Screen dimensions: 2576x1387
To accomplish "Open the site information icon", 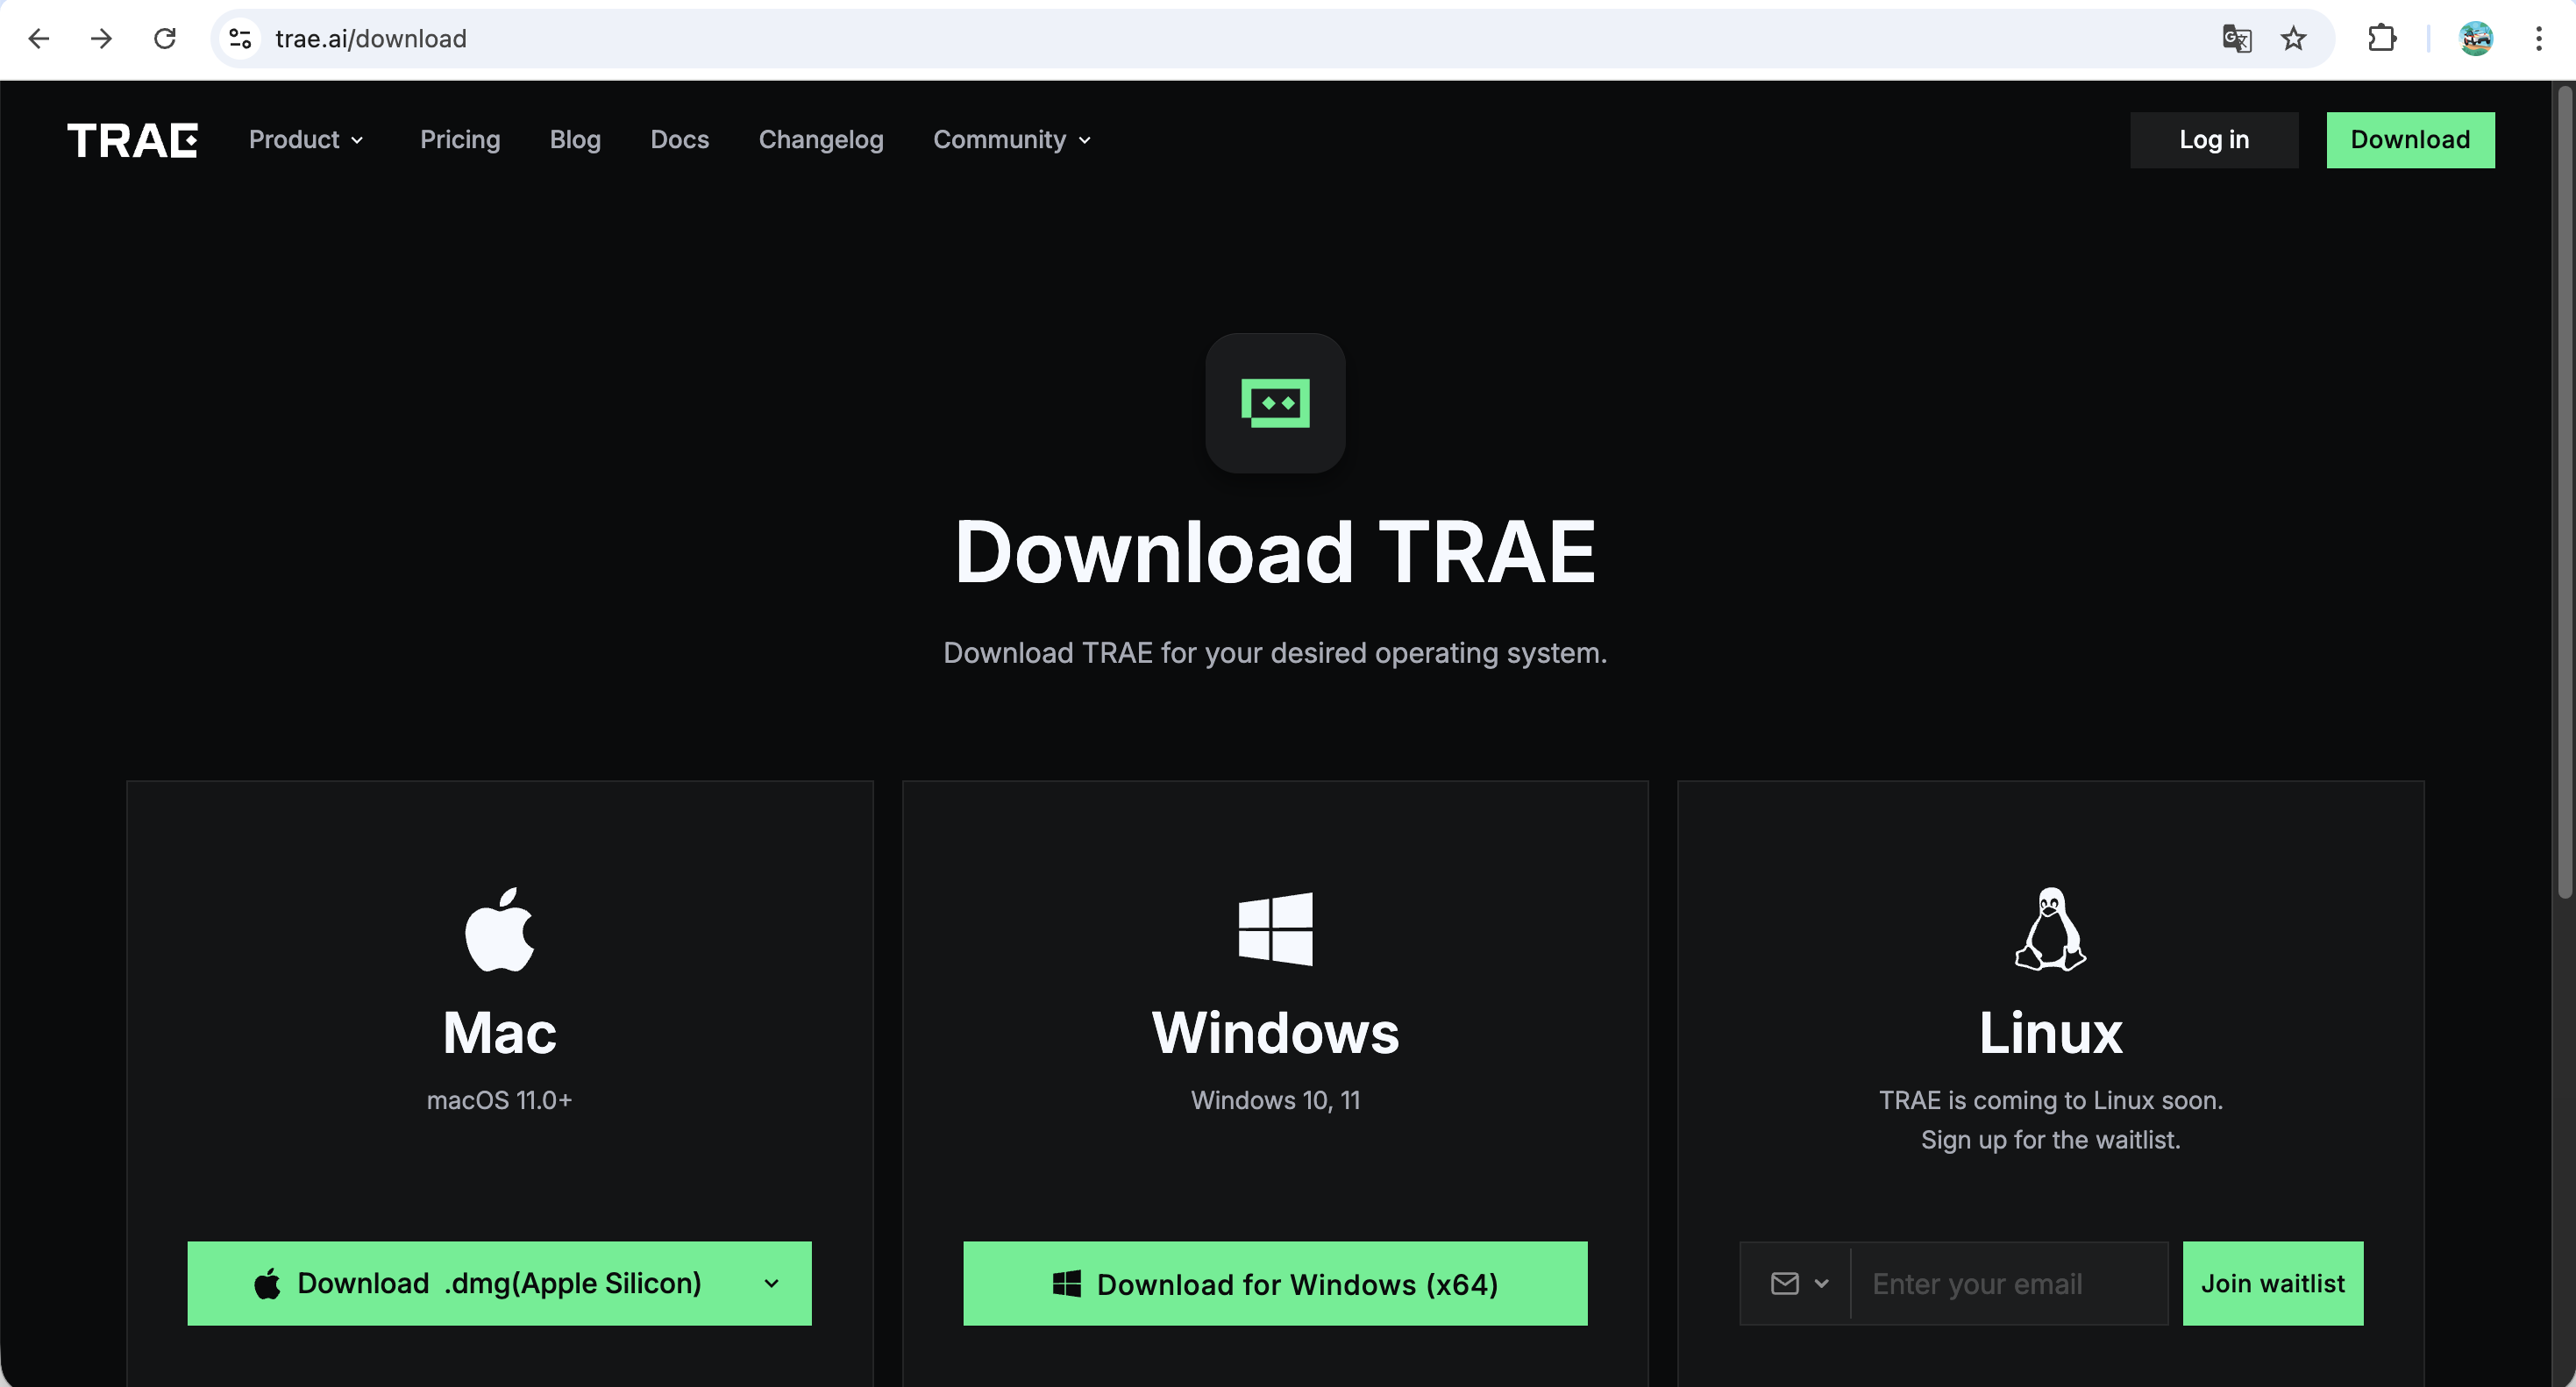I will click(x=240, y=39).
